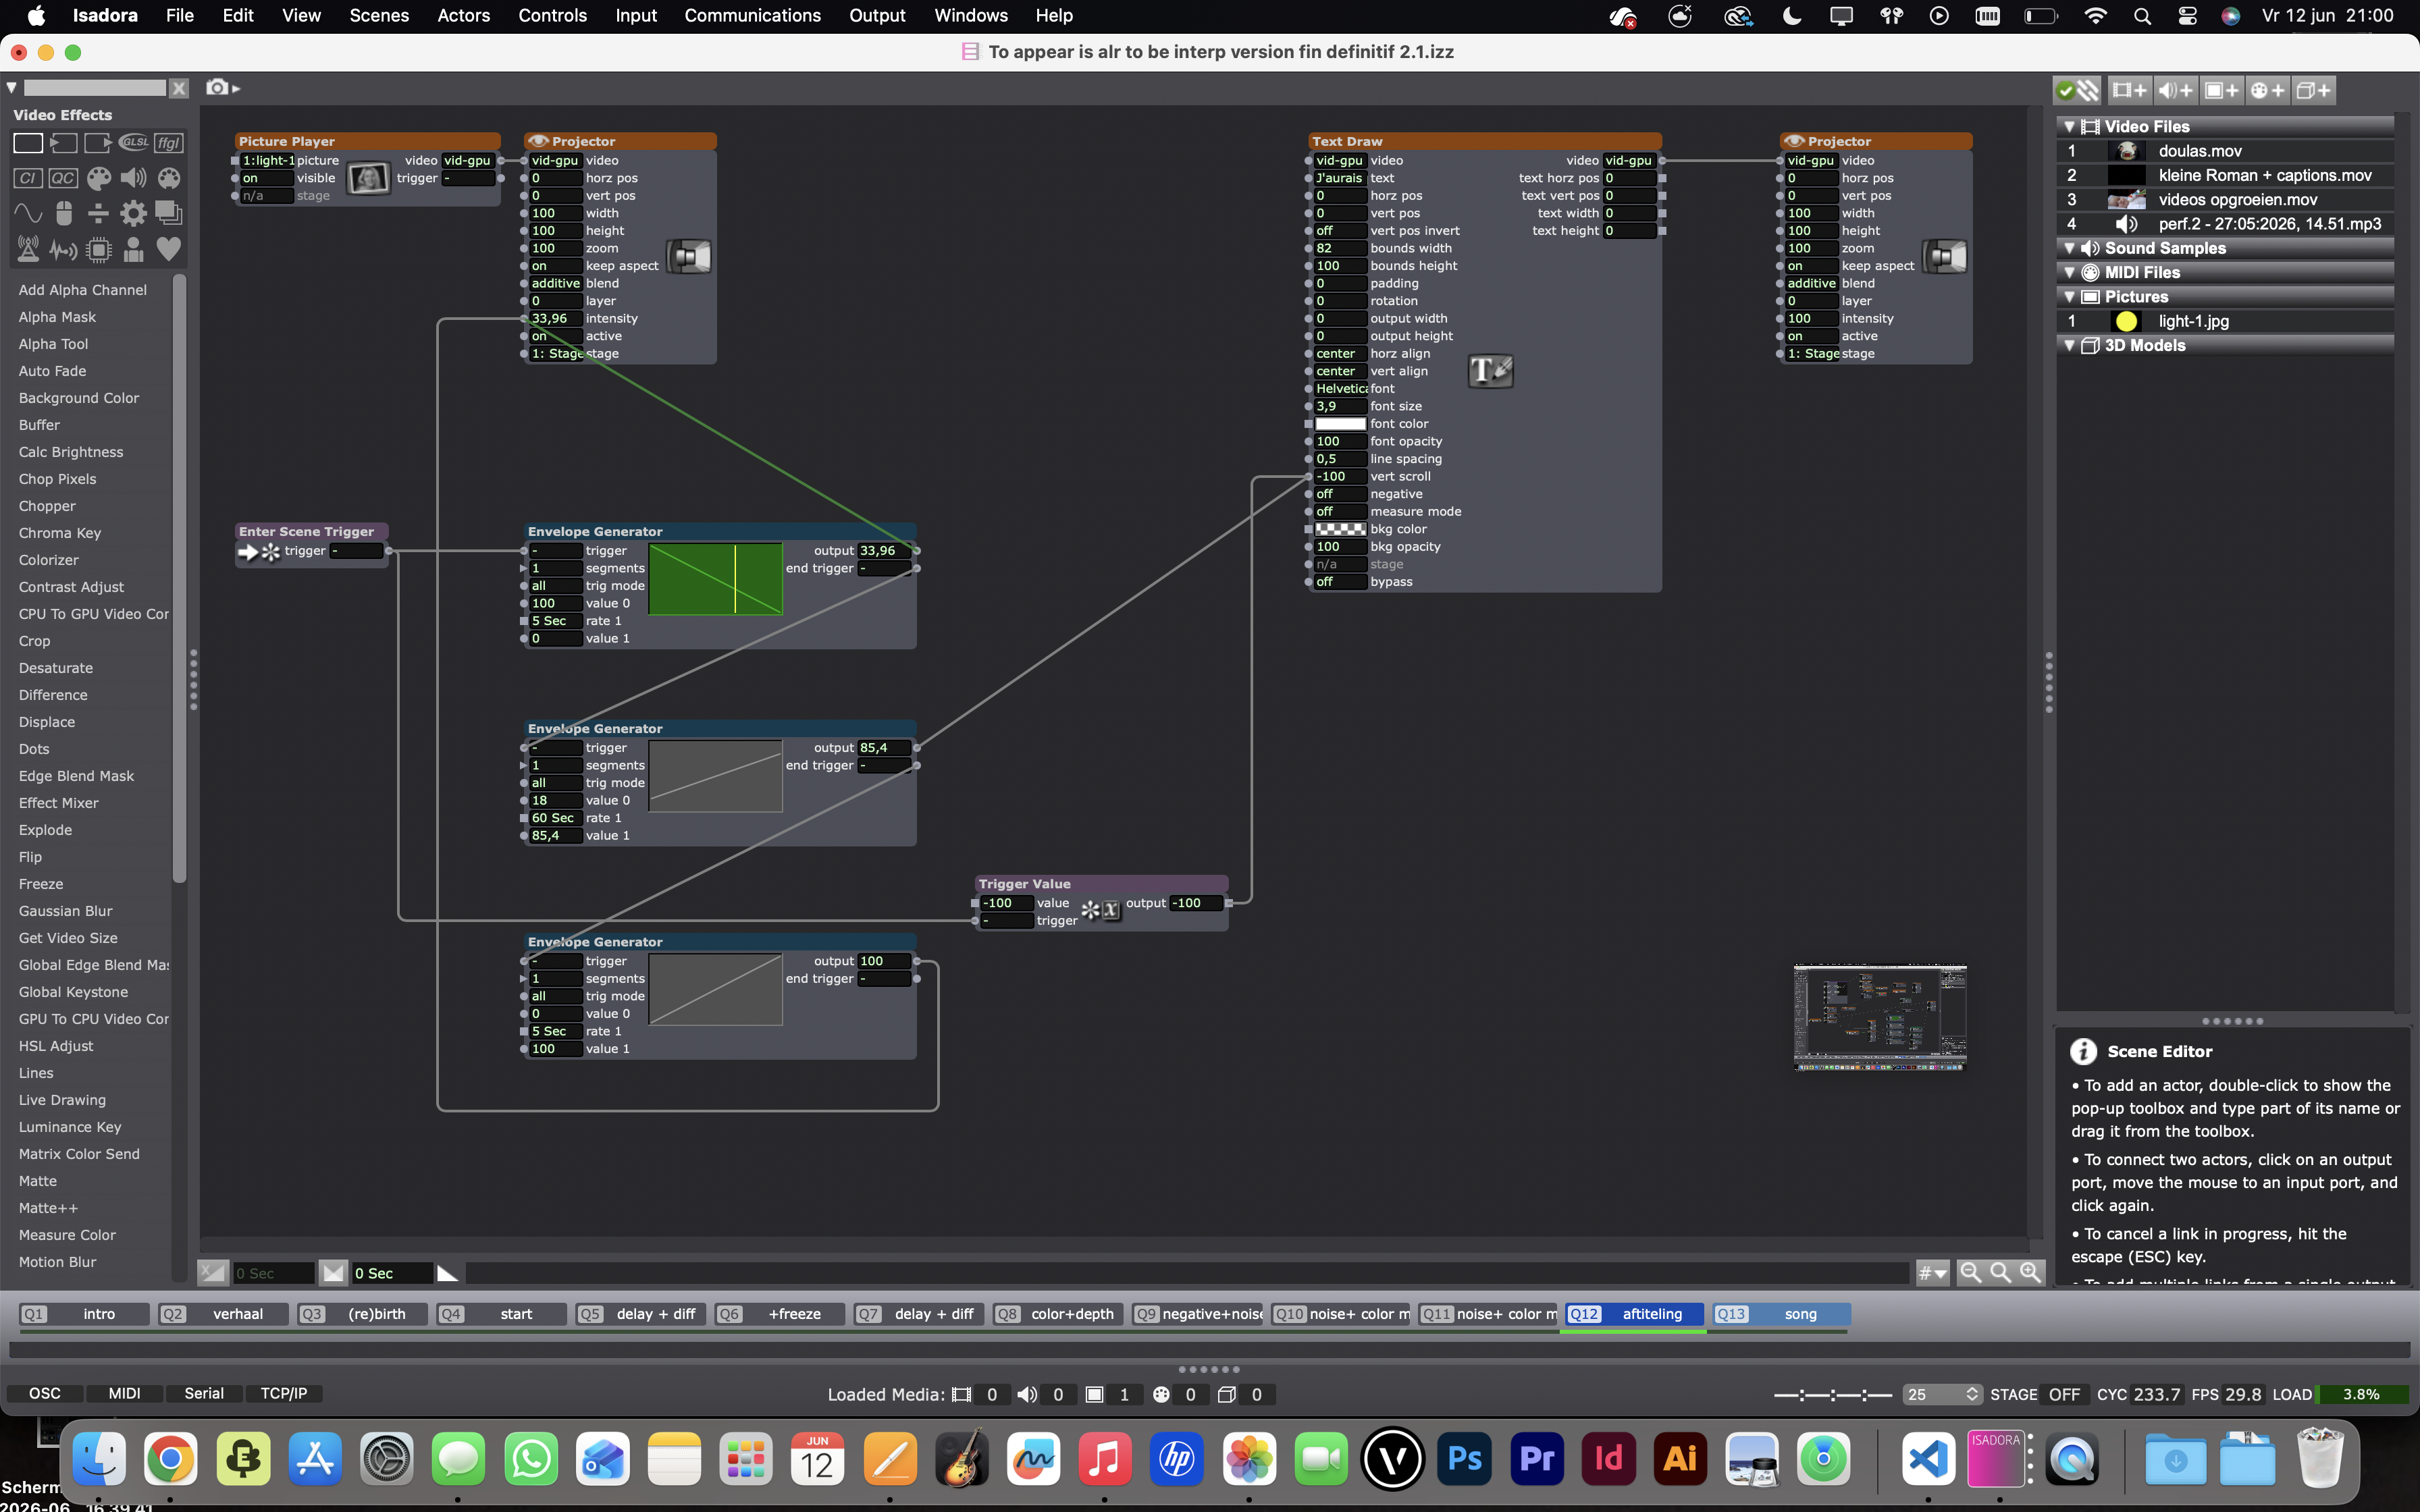The width and height of the screenshot is (2420, 1512).
Task: Import MIDI file with MIDI plus icon
Action: 2267,91
